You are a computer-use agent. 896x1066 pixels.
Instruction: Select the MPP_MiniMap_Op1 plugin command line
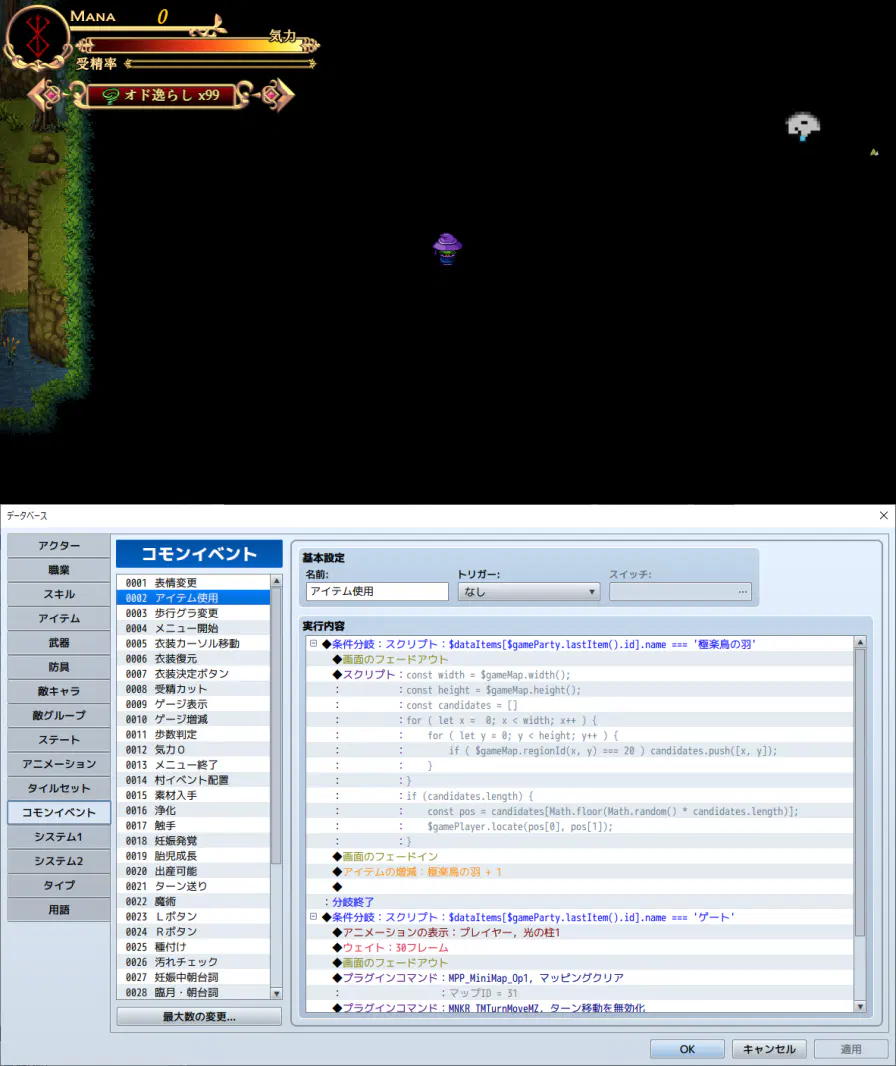[x=580, y=978]
